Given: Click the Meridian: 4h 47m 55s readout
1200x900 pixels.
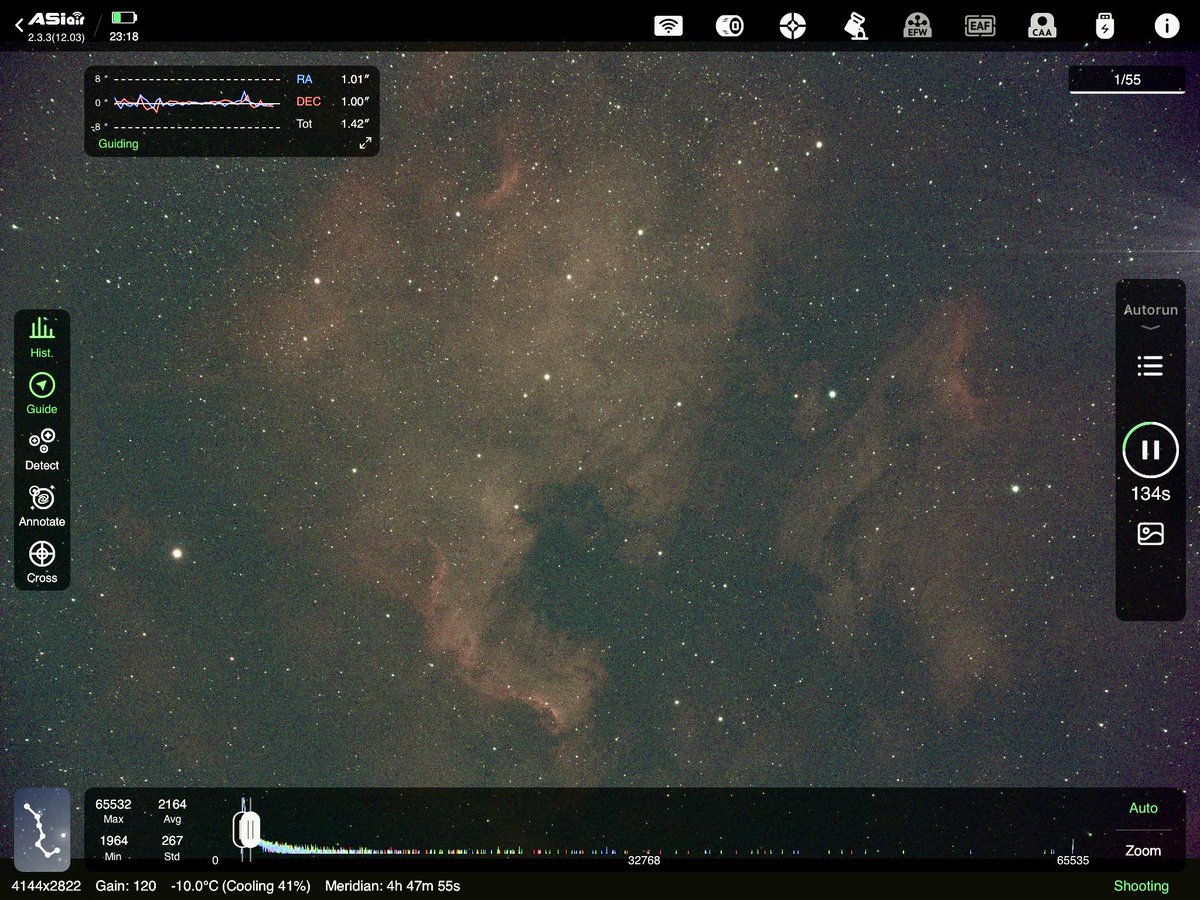Looking at the screenshot, I should [394, 886].
